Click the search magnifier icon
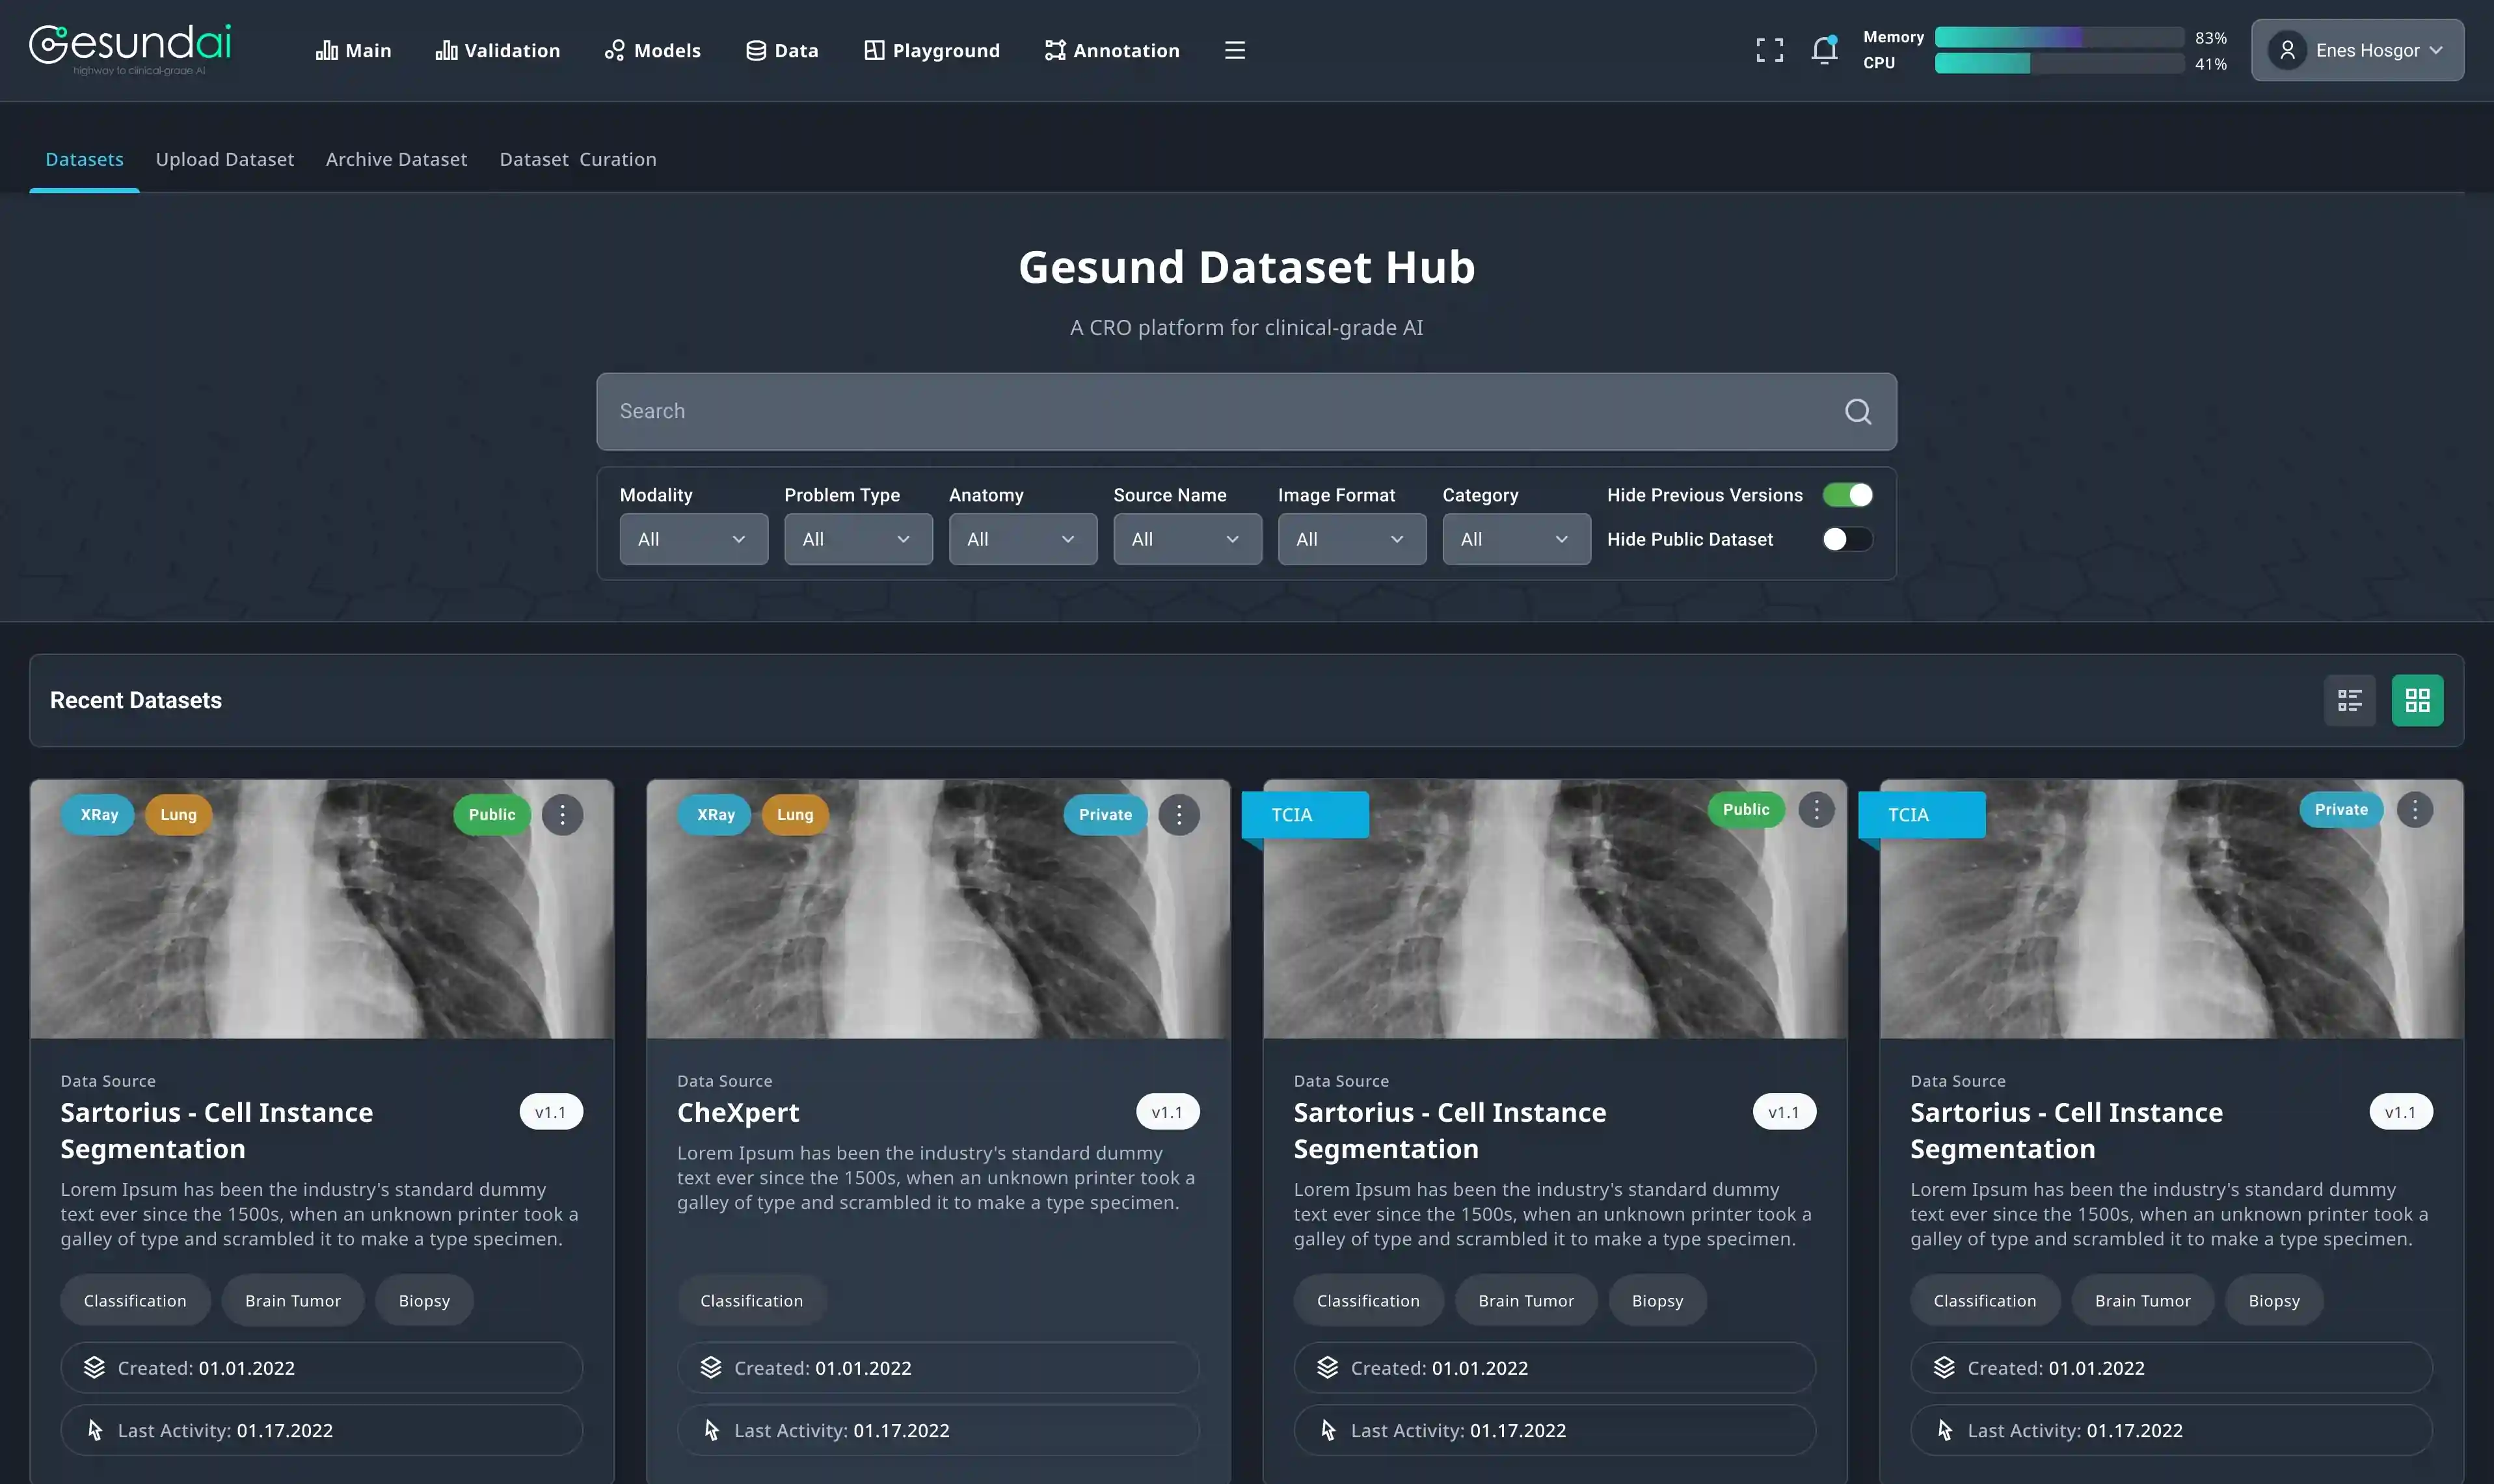Image resolution: width=2494 pixels, height=1484 pixels. coord(1857,412)
